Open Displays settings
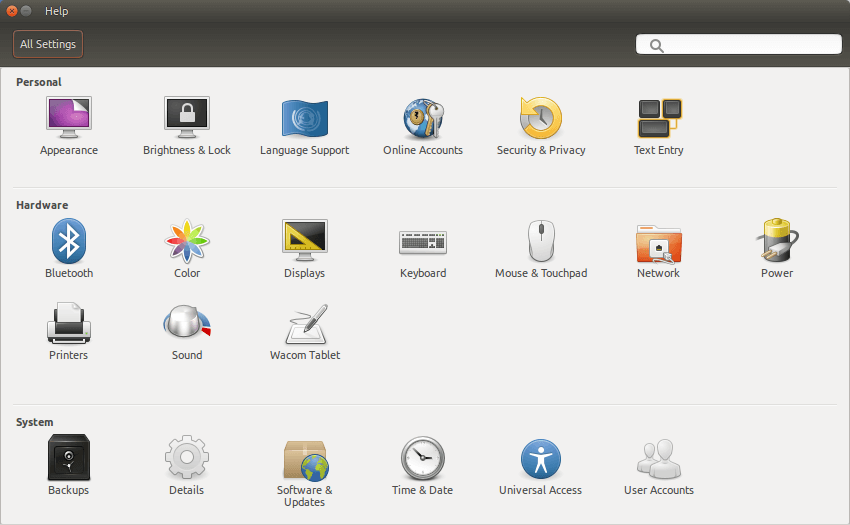The width and height of the screenshot is (850, 525). [305, 249]
